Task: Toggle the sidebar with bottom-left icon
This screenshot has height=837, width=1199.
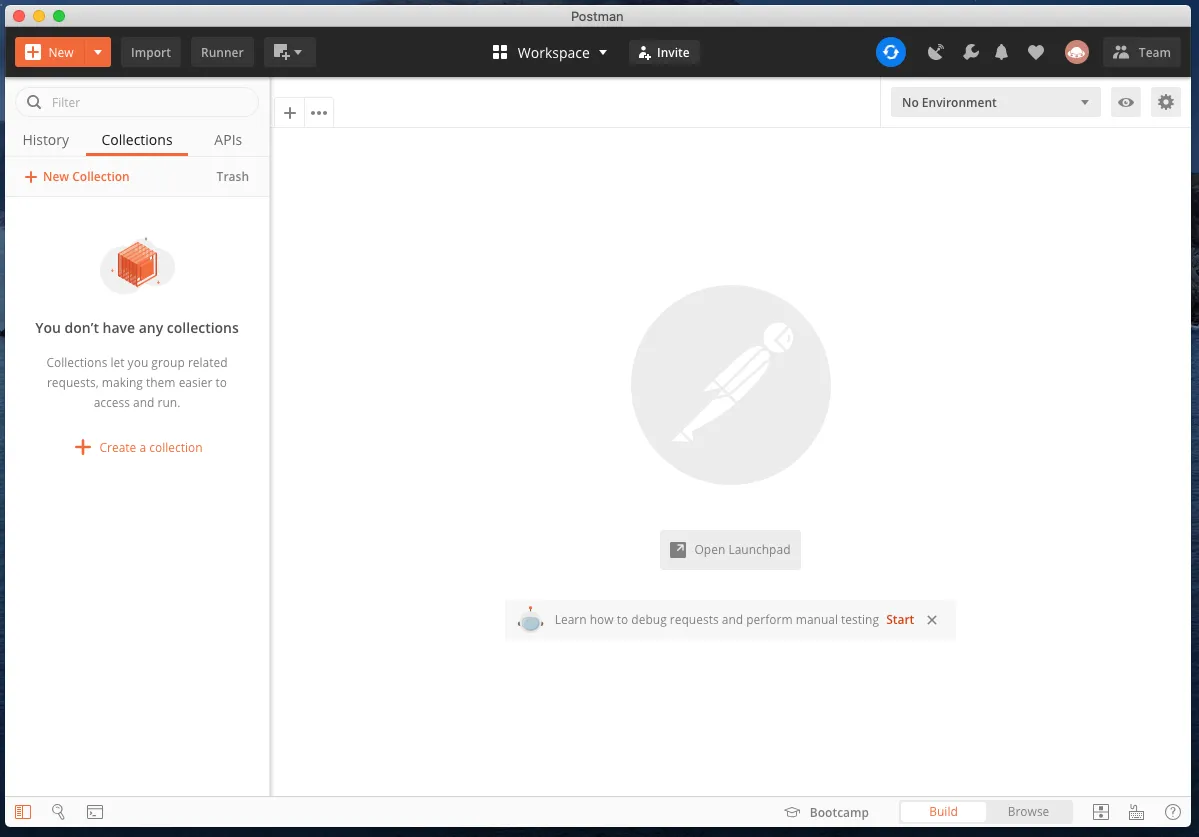Action: [23, 812]
